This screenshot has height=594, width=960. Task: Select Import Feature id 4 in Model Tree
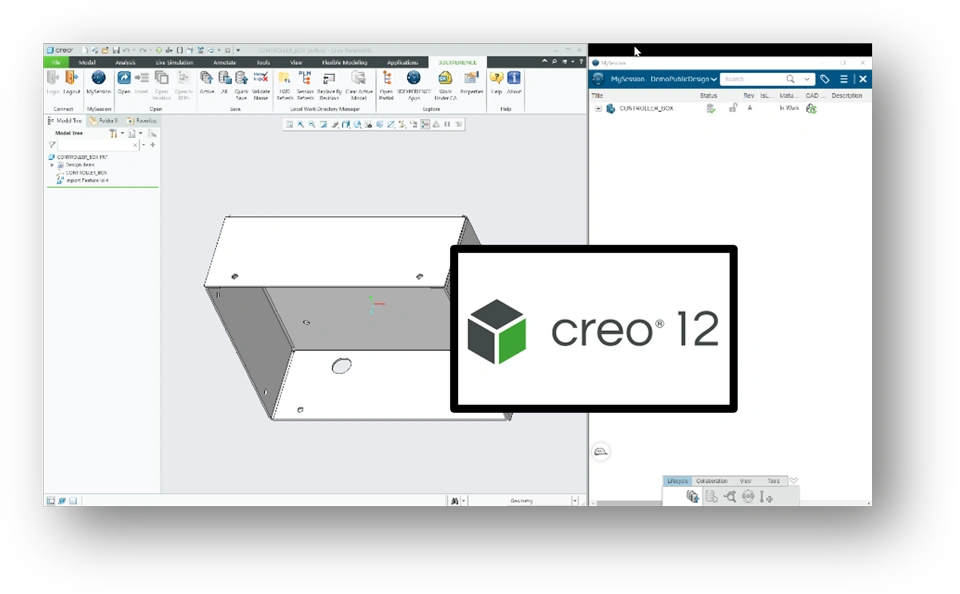[87, 181]
